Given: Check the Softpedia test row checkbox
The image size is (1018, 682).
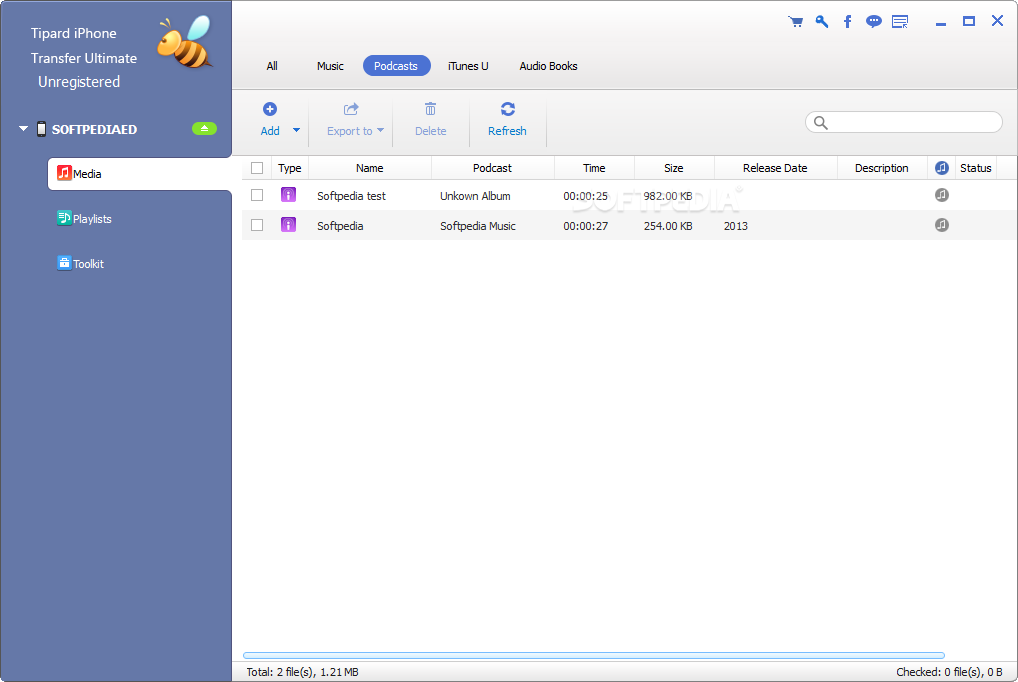Looking at the screenshot, I should 257,195.
